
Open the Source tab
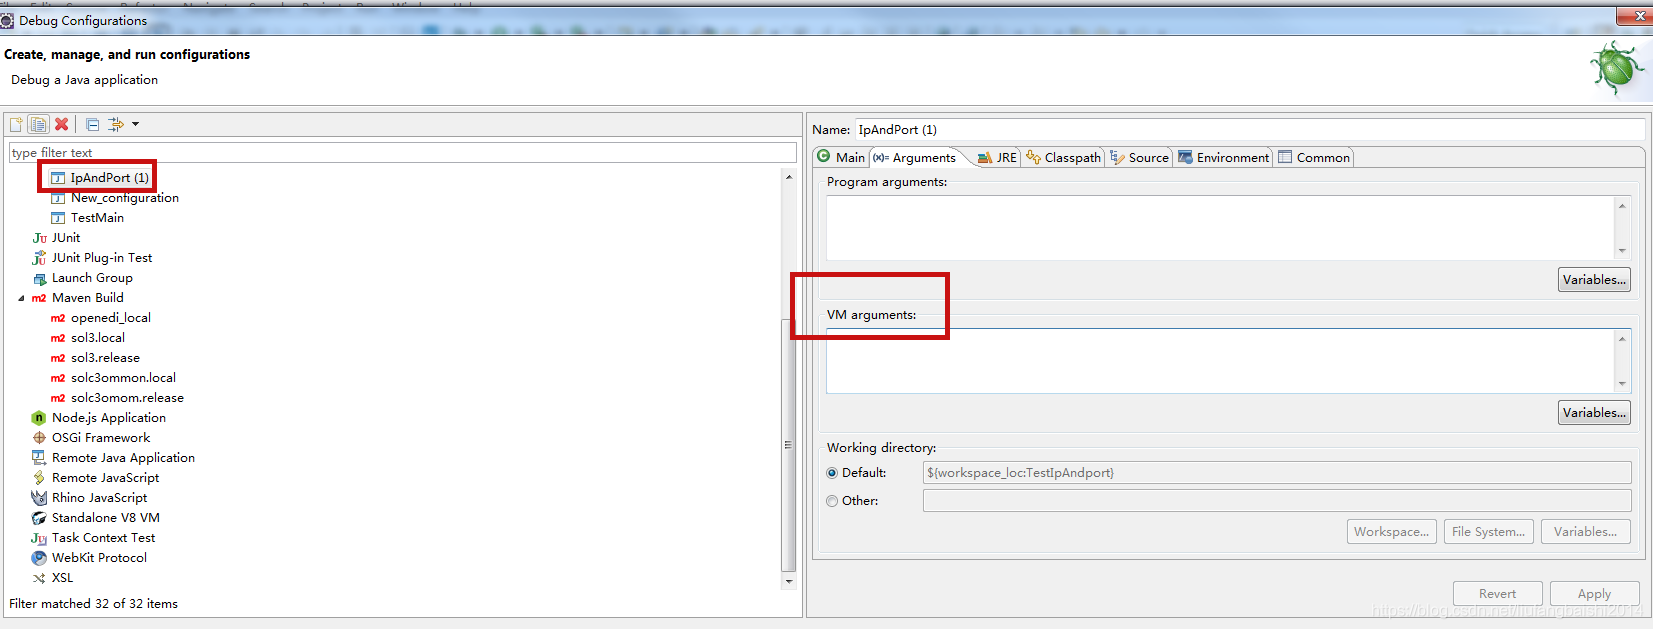point(1139,157)
